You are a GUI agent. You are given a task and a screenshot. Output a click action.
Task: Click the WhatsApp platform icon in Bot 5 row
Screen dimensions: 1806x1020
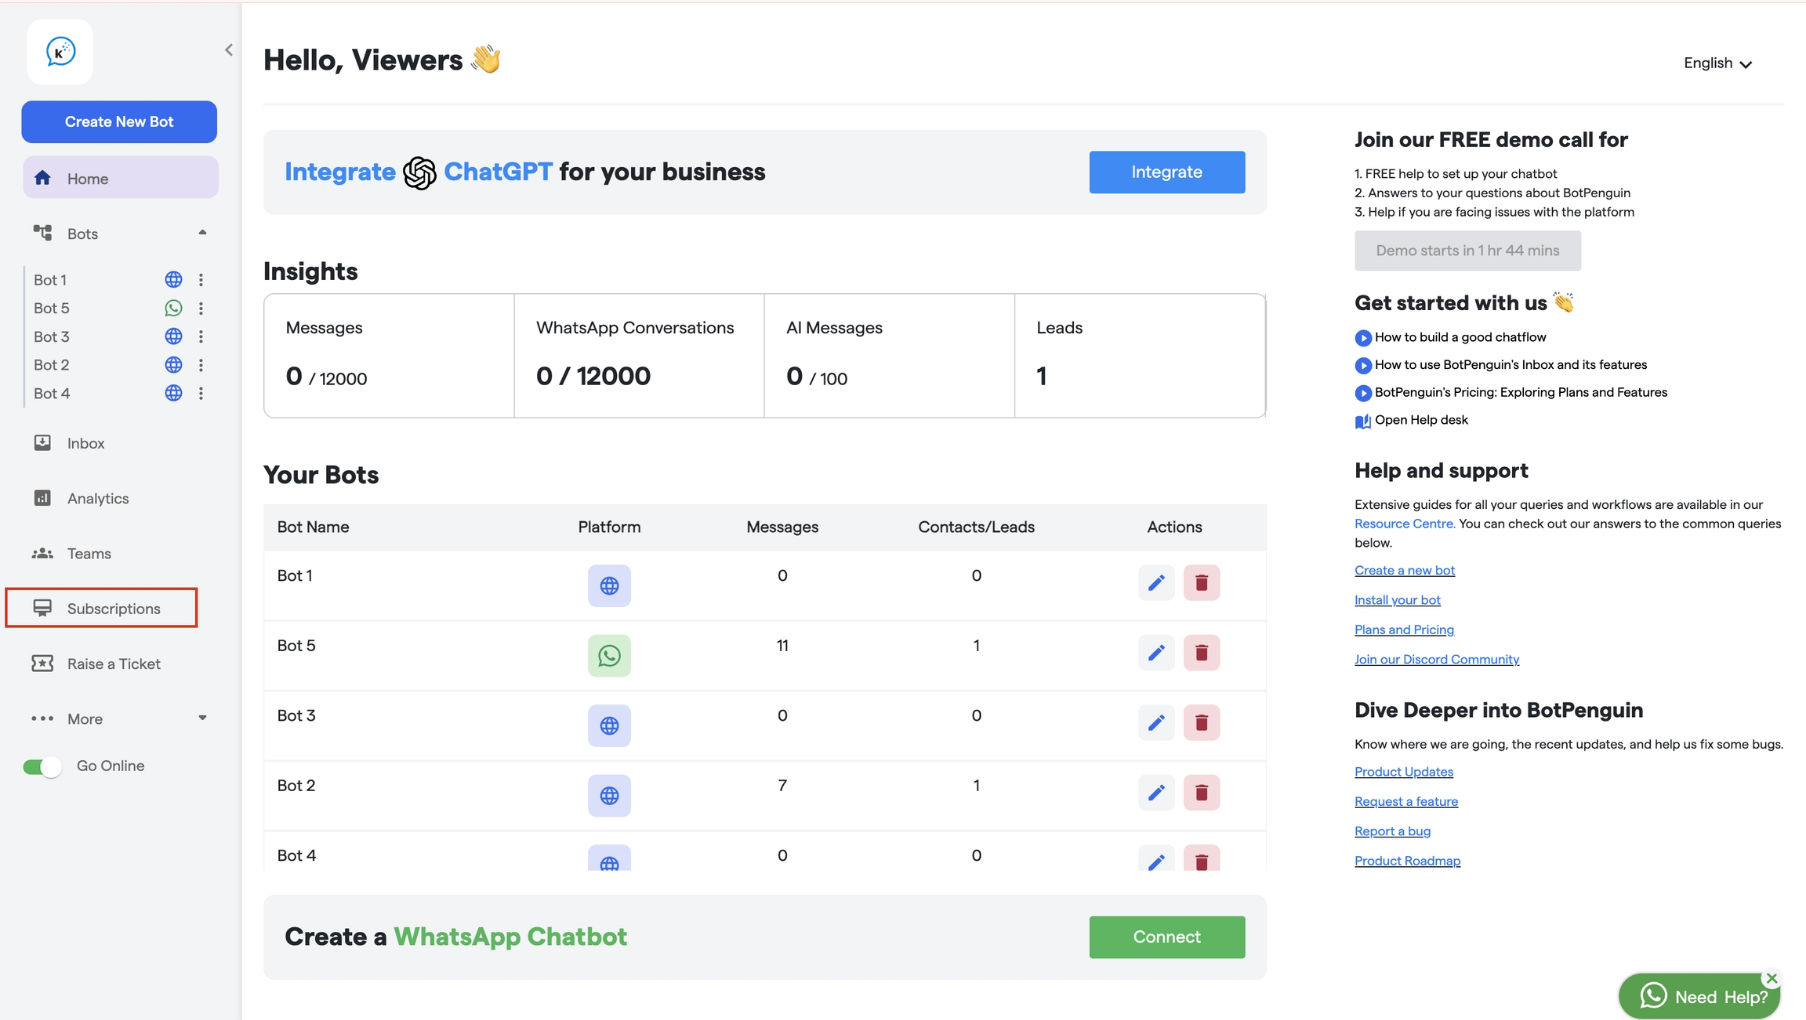pos(609,656)
